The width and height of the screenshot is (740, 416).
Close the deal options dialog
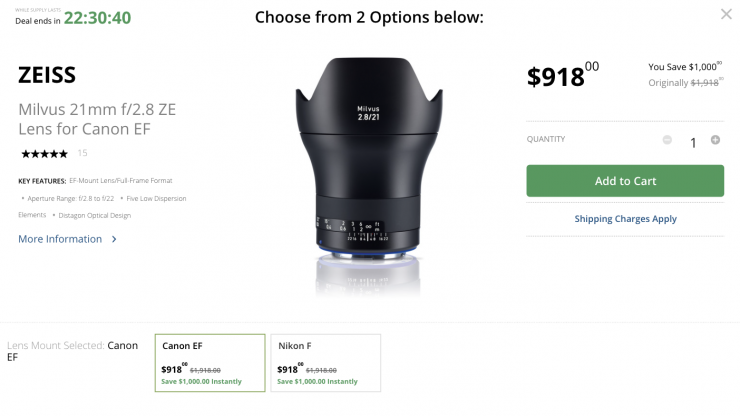click(726, 14)
